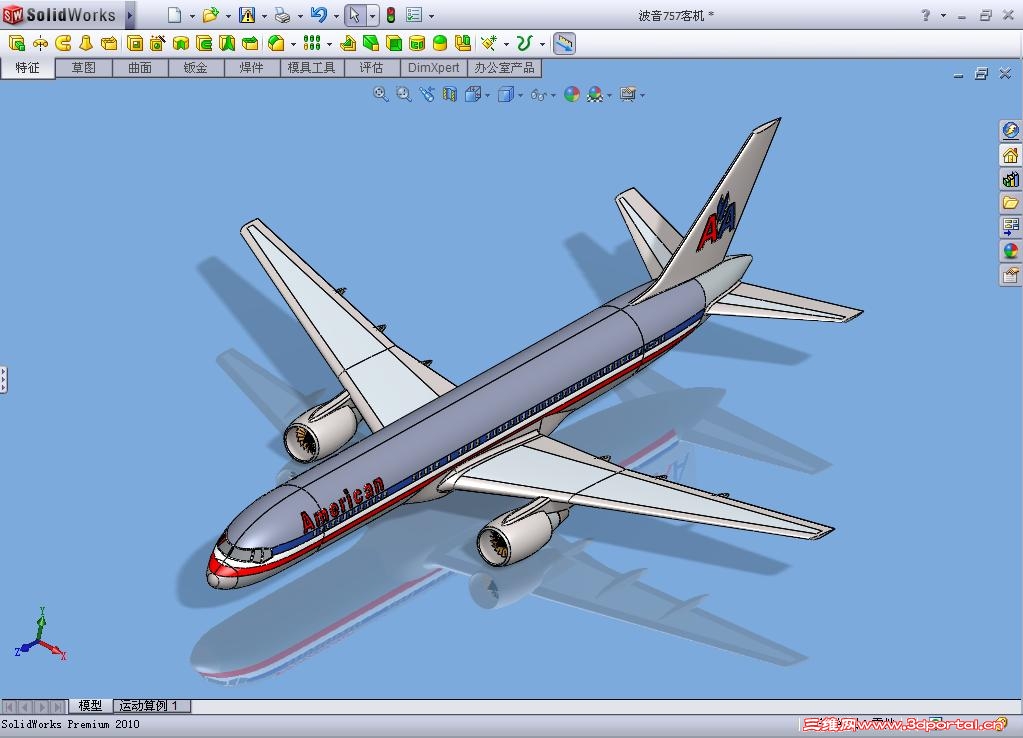Open the DimXpert tab
The image size is (1023, 738).
(433, 68)
